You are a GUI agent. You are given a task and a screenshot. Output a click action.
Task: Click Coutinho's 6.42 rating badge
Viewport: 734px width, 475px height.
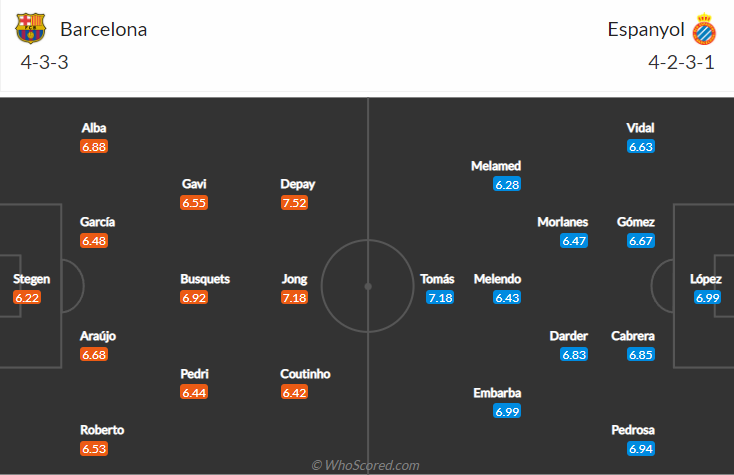click(x=295, y=393)
